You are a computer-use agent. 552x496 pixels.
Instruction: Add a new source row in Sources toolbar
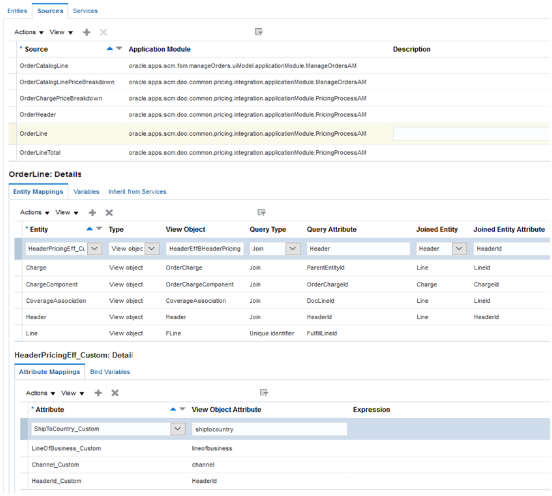[x=87, y=32]
